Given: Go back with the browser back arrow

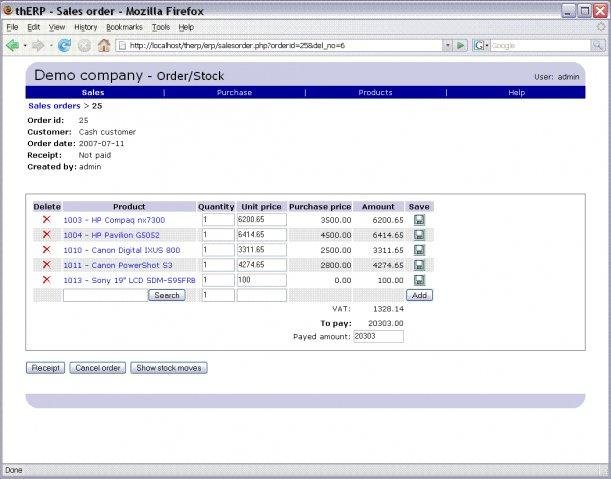Looking at the screenshot, I should (x=12, y=46).
